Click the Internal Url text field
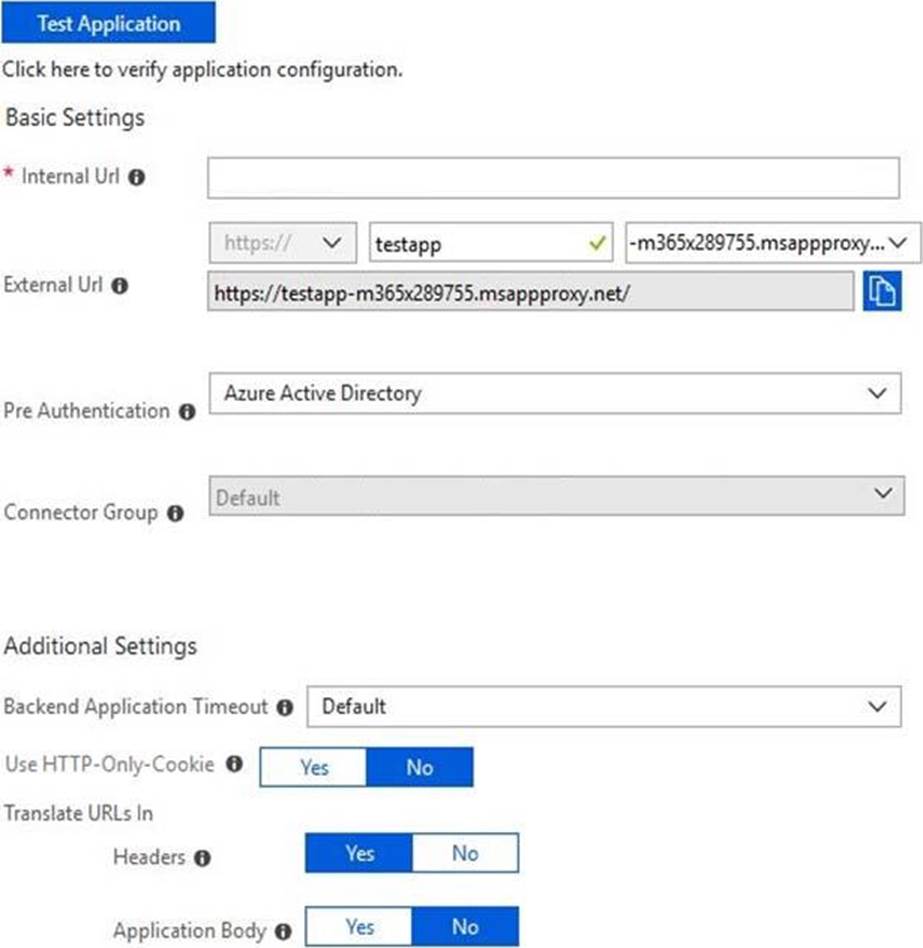 click(x=554, y=178)
